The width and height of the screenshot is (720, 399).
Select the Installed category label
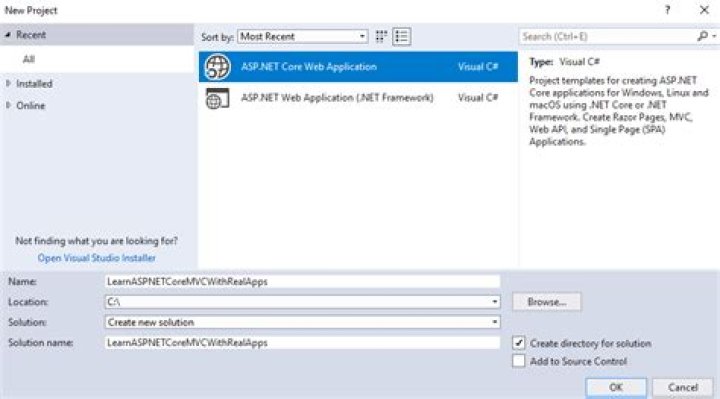[x=34, y=84]
